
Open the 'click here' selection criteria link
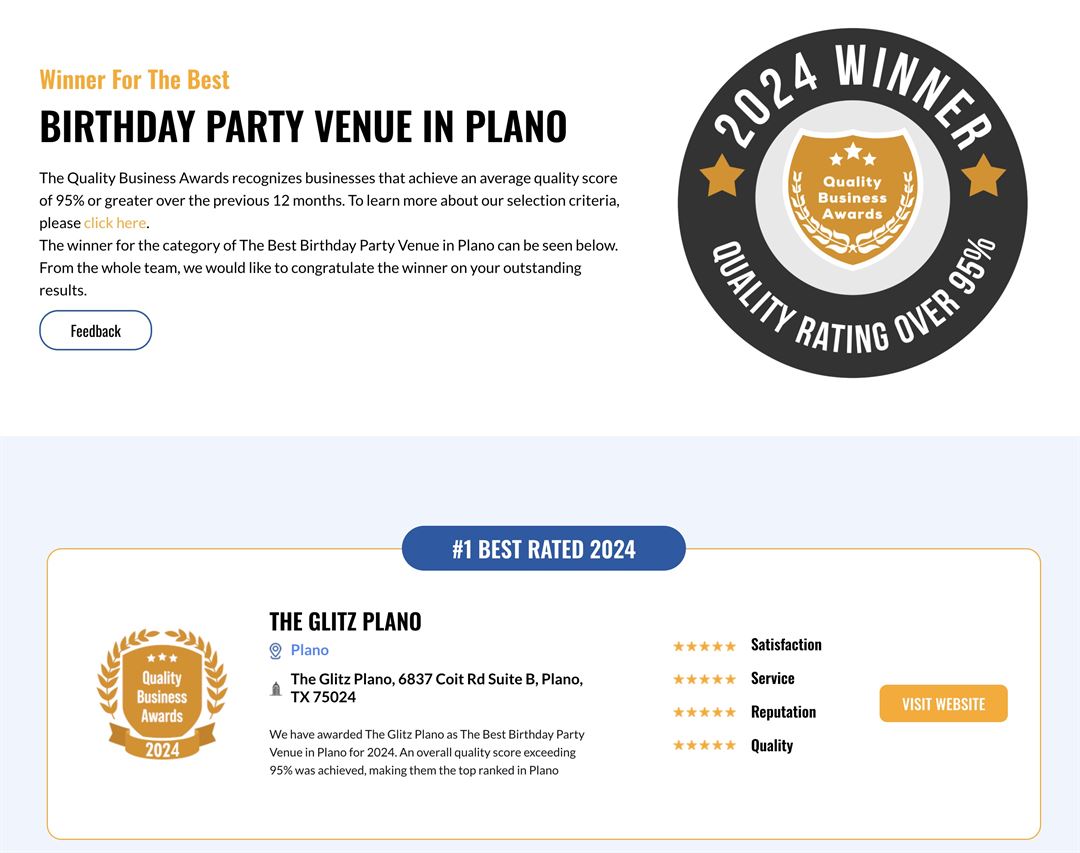(x=115, y=223)
